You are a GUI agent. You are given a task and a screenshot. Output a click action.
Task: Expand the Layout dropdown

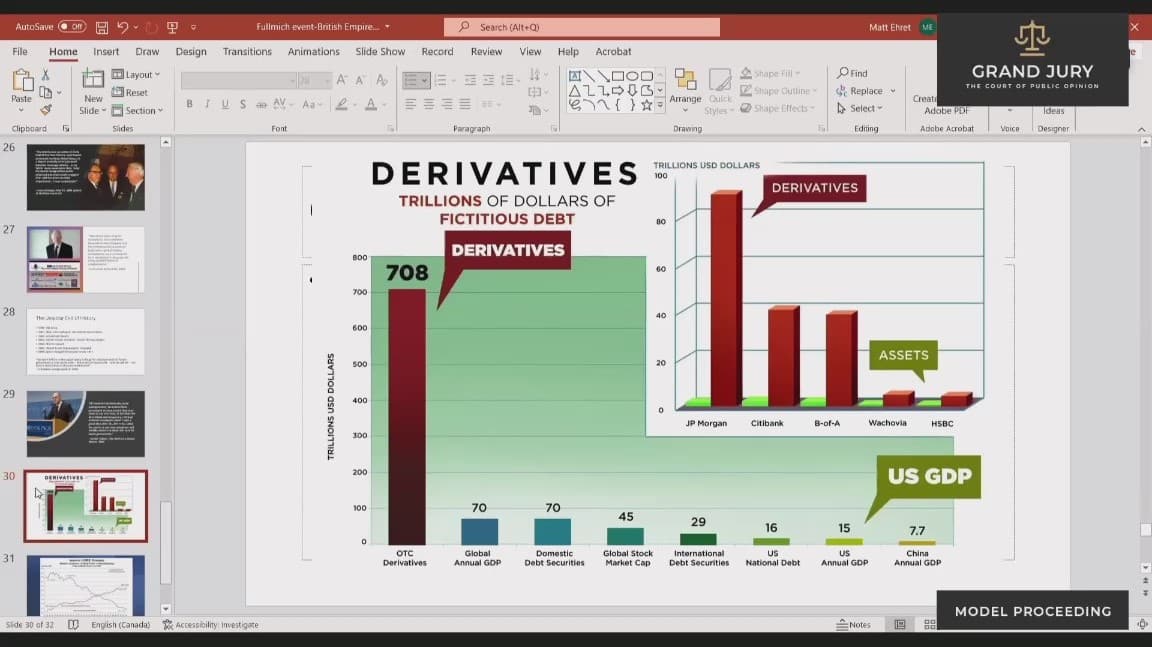coord(136,75)
